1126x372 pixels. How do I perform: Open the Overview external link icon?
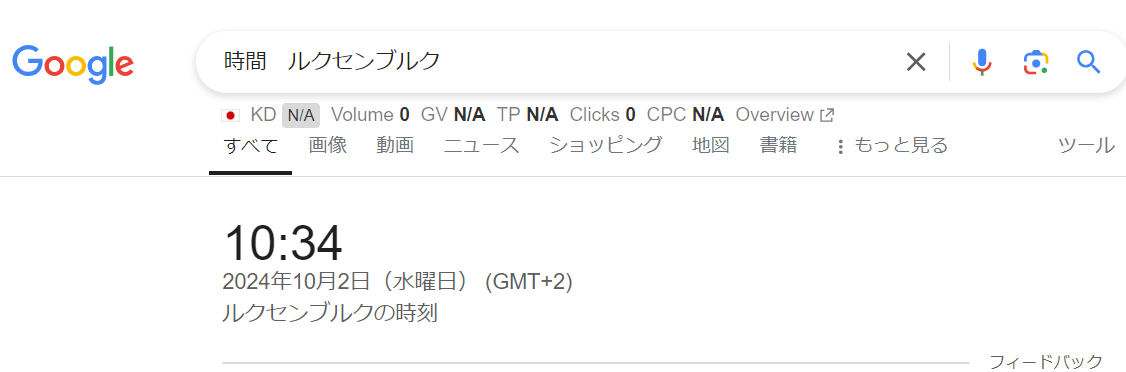point(827,115)
